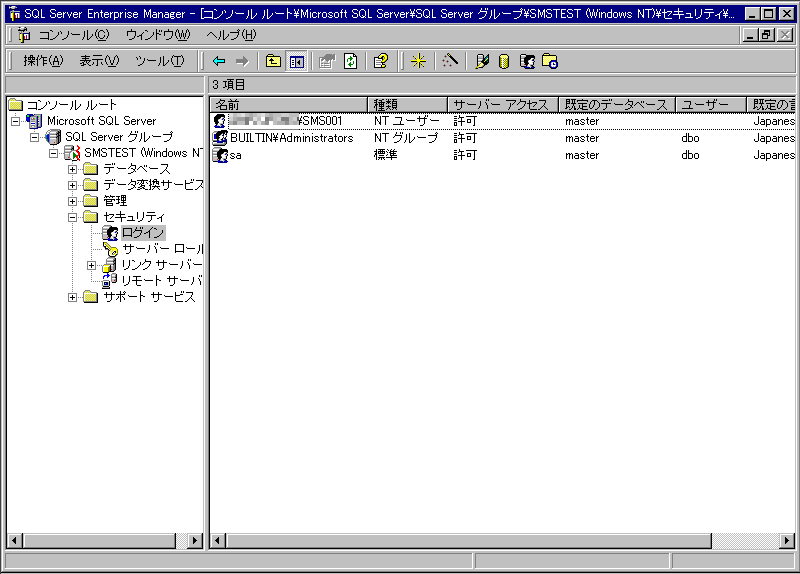
Task: Click the Properties toolbar icon
Action: point(327,61)
